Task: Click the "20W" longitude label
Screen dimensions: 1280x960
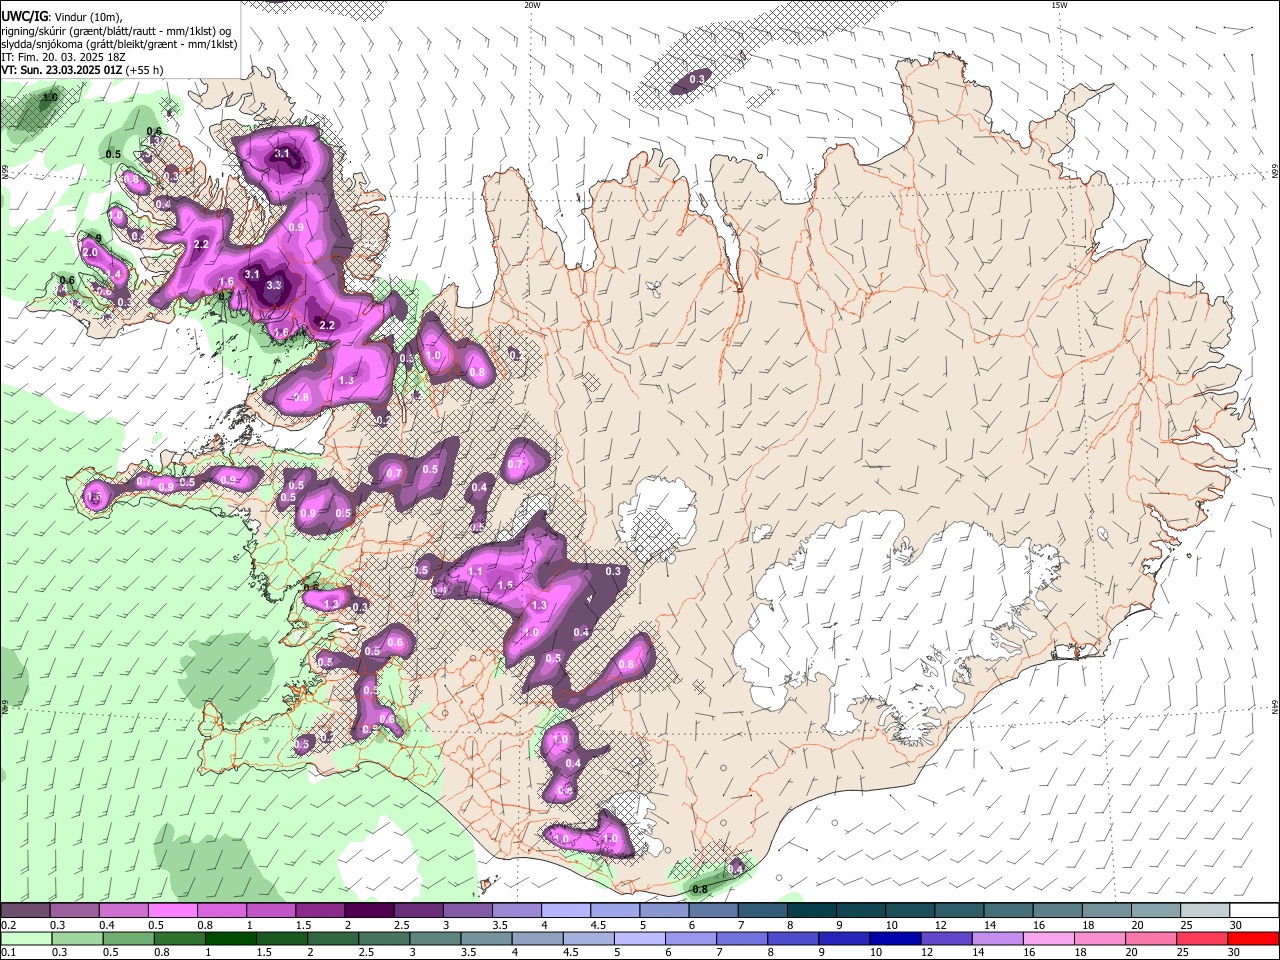Action: click(x=533, y=5)
